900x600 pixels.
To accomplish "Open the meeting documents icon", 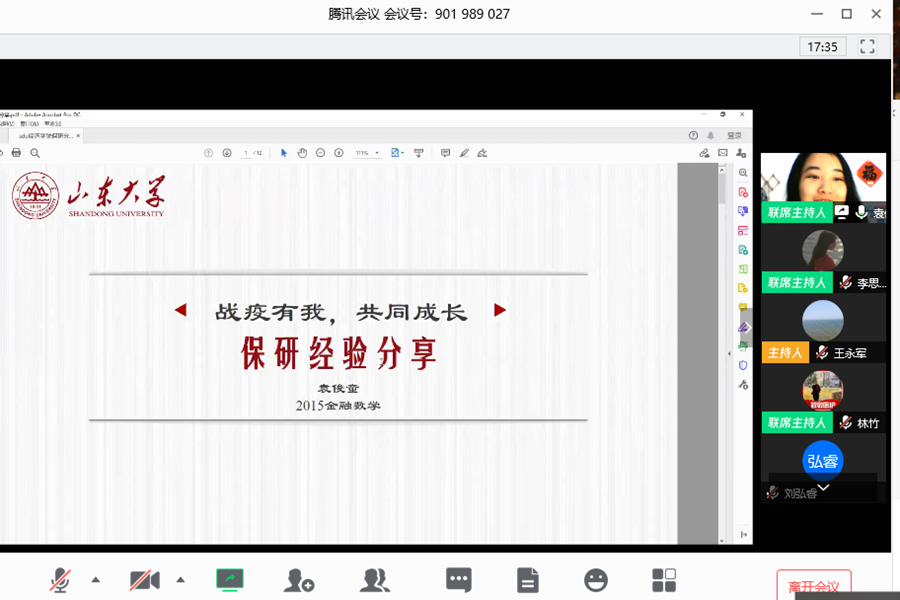I will point(528,579).
